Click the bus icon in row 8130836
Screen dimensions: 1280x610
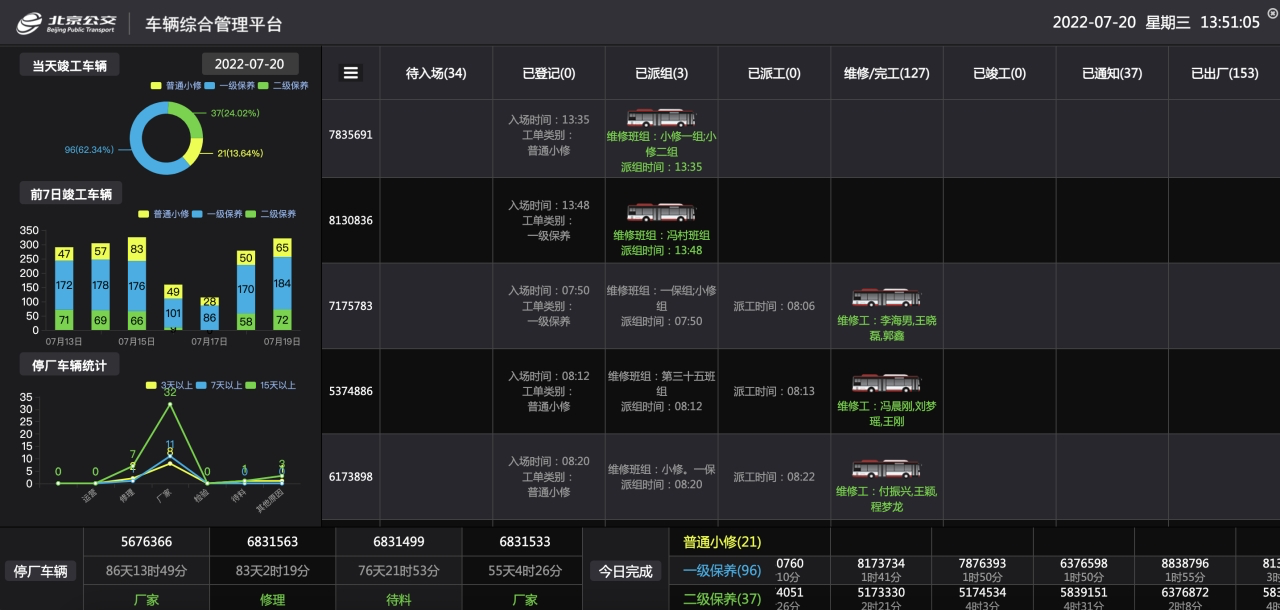tap(661, 212)
